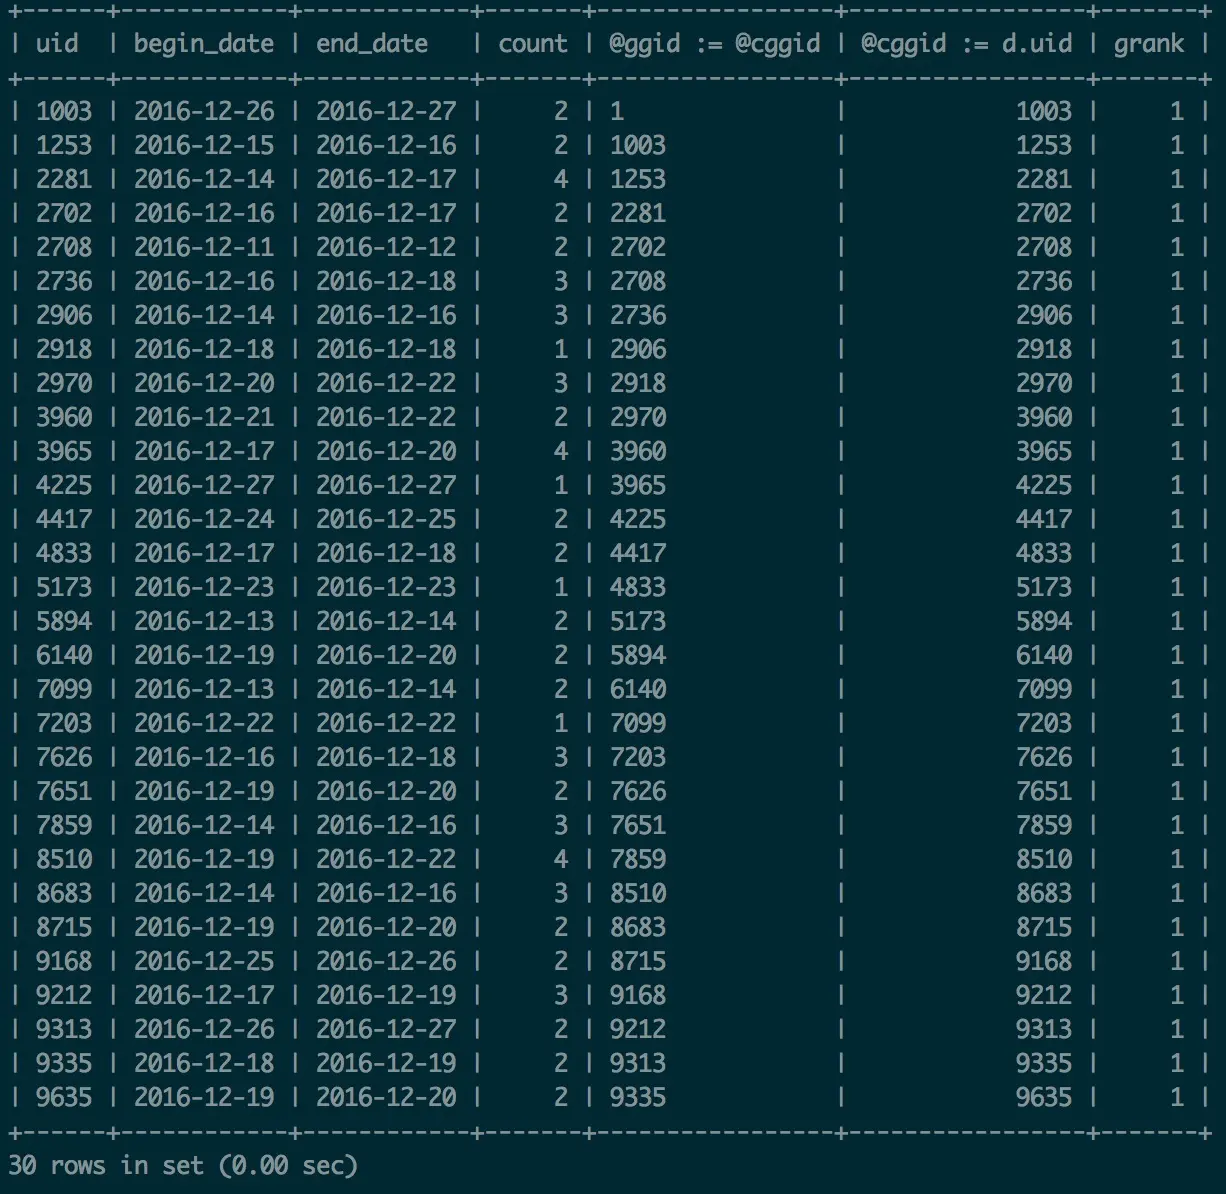The image size is (1226, 1194).
Task: Select begin_date 2016-12-14 in row 2906
Action: pos(204,315)
